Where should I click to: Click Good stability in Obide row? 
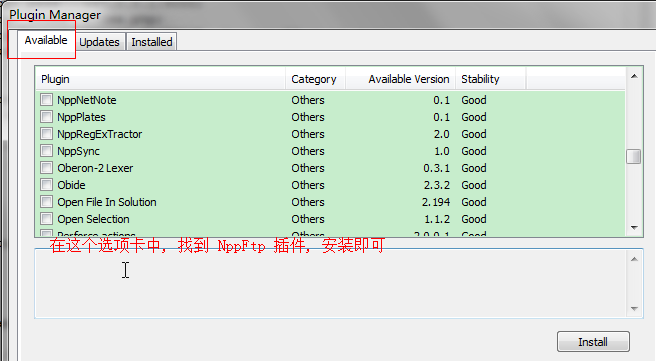coord(474,185)
